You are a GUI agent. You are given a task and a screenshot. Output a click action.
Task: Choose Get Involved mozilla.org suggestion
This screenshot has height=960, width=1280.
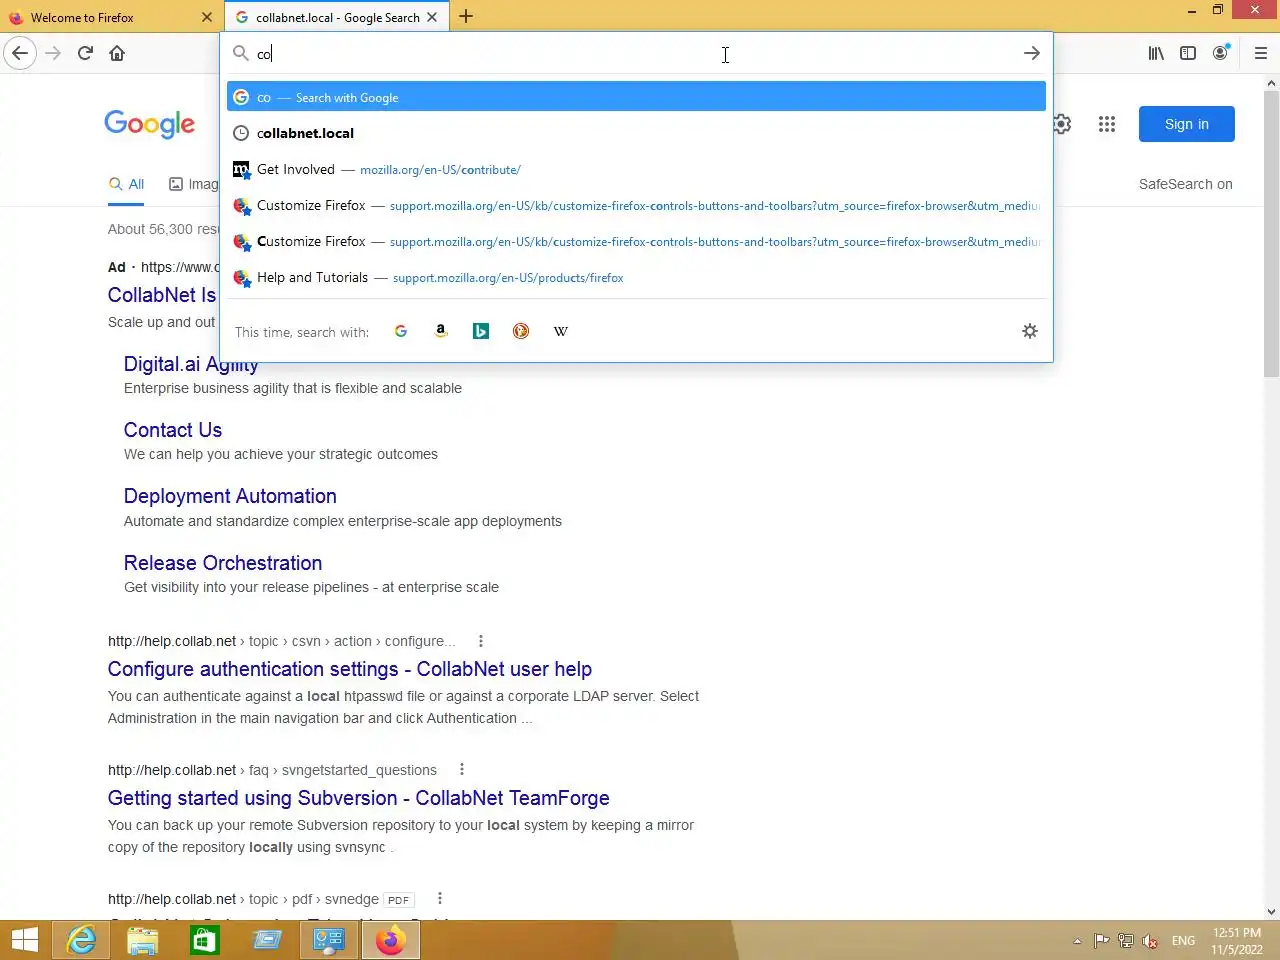[x=636, y=169]
